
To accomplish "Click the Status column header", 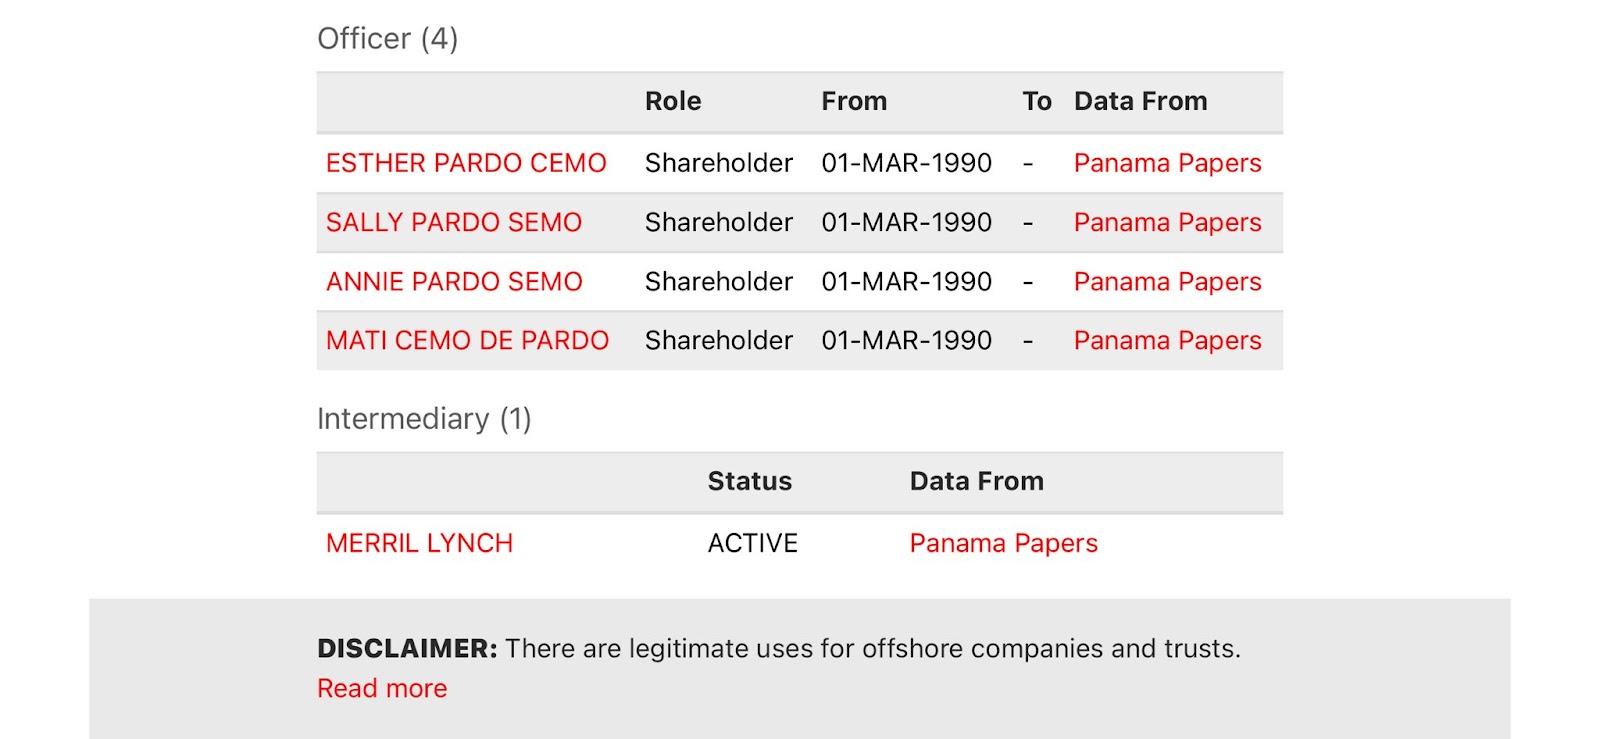I will pos(749,481).
